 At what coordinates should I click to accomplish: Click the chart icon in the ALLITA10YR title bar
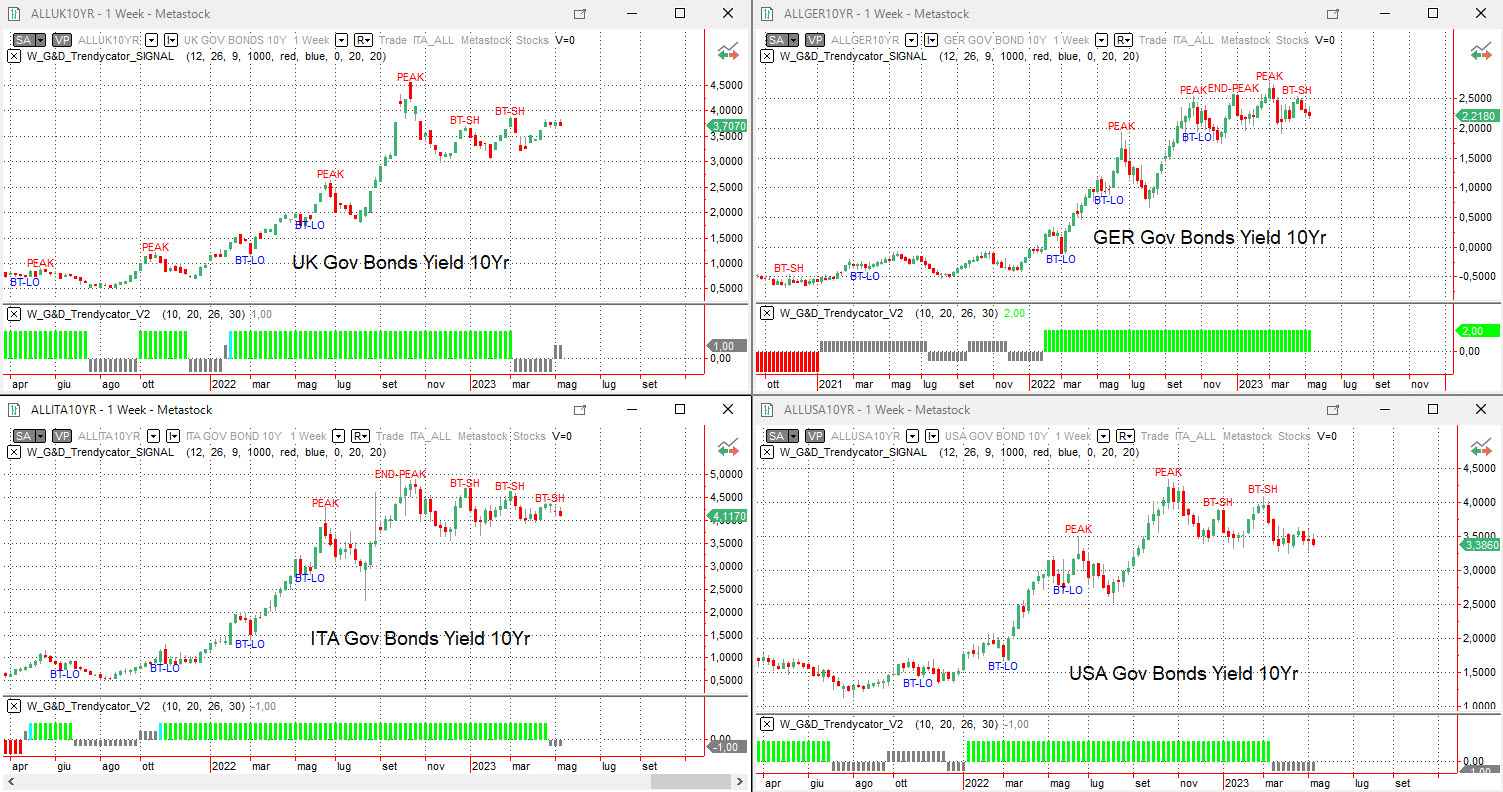point(15,410)
